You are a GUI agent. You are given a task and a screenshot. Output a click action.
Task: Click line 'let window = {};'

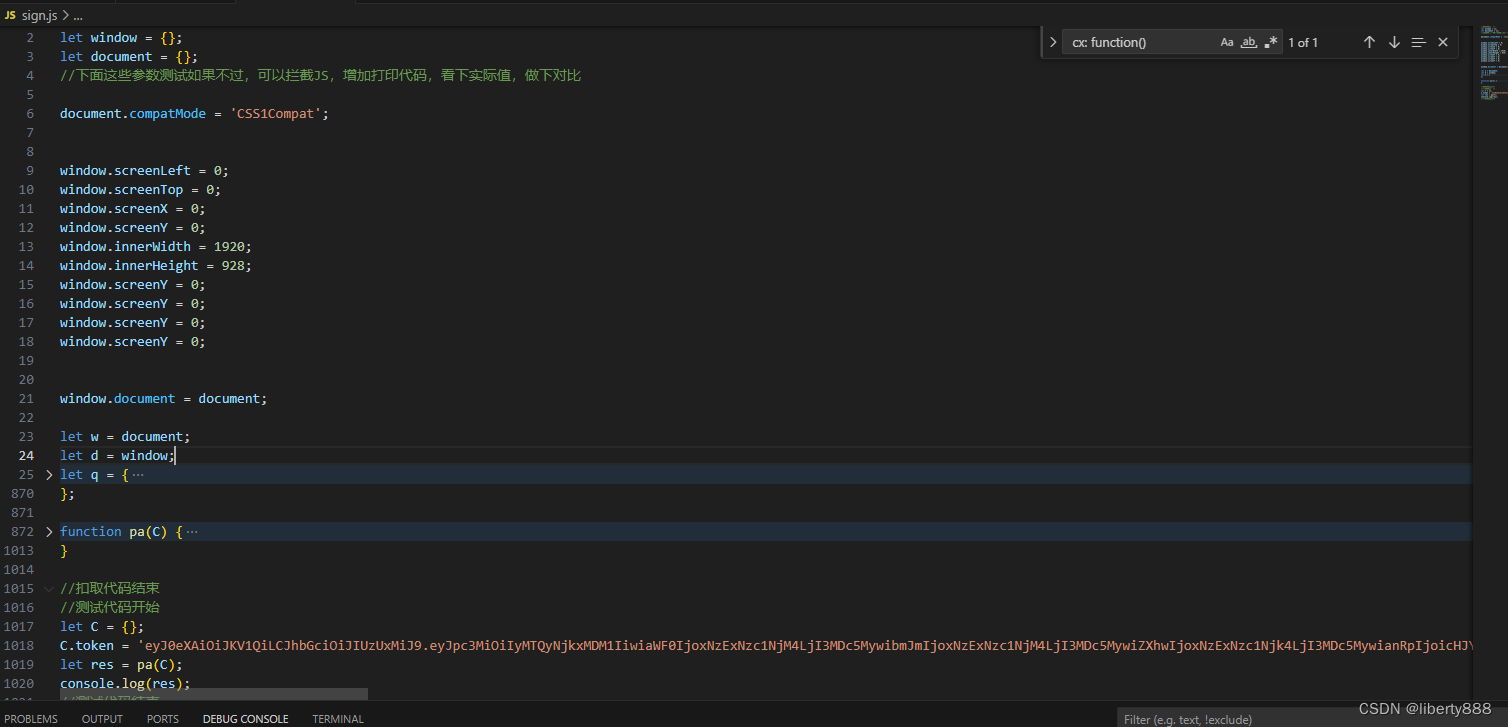121,38
